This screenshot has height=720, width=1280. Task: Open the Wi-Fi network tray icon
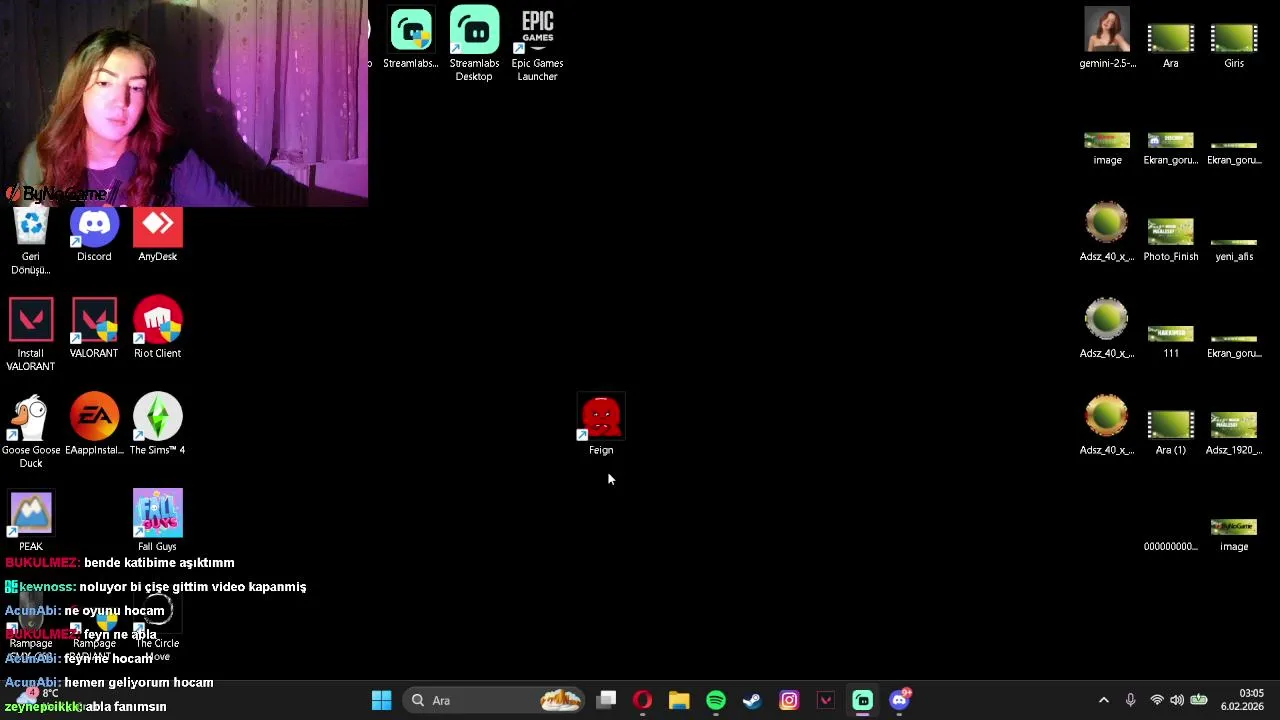click(1157, 700)
